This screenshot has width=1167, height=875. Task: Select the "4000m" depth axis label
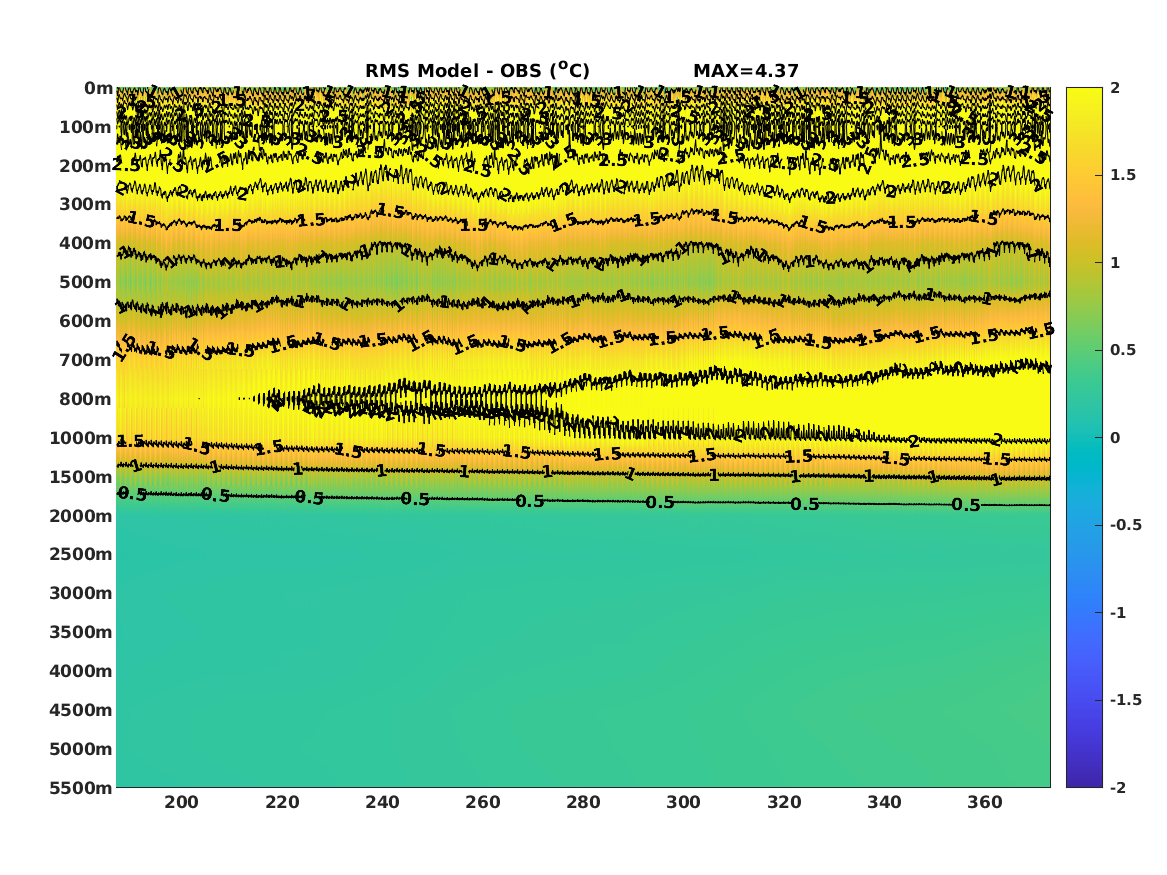click(x=81, y=671)
